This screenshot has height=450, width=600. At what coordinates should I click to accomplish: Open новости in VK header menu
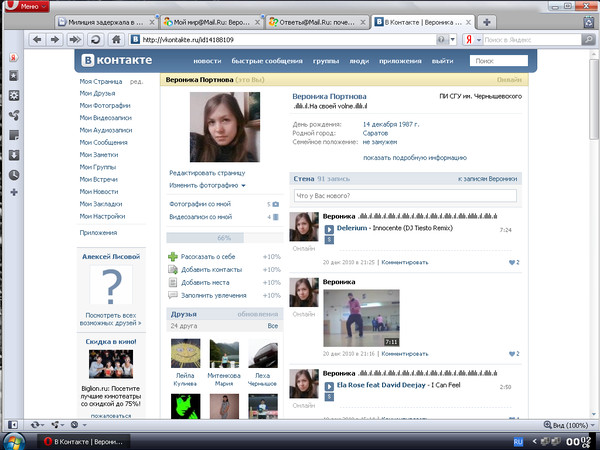click(x=207, y=61)
